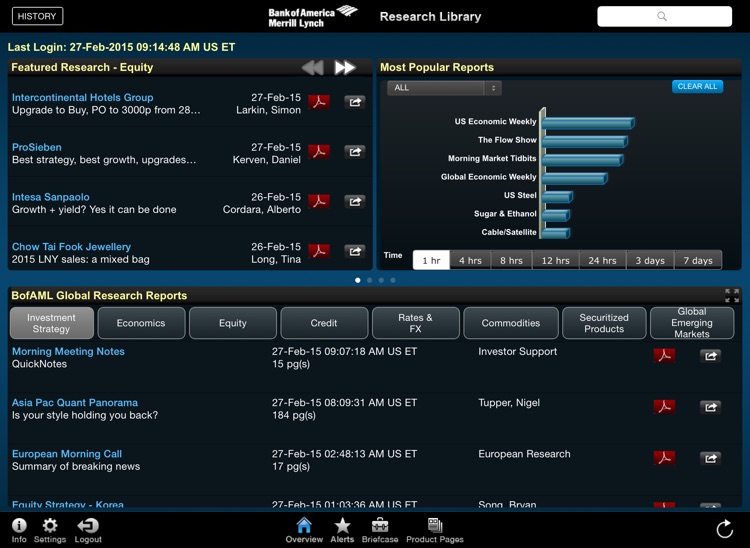Share the Asia Pac Quant Panorama report
This screenshot has height=548, width=750.
[x=710, y=407]
